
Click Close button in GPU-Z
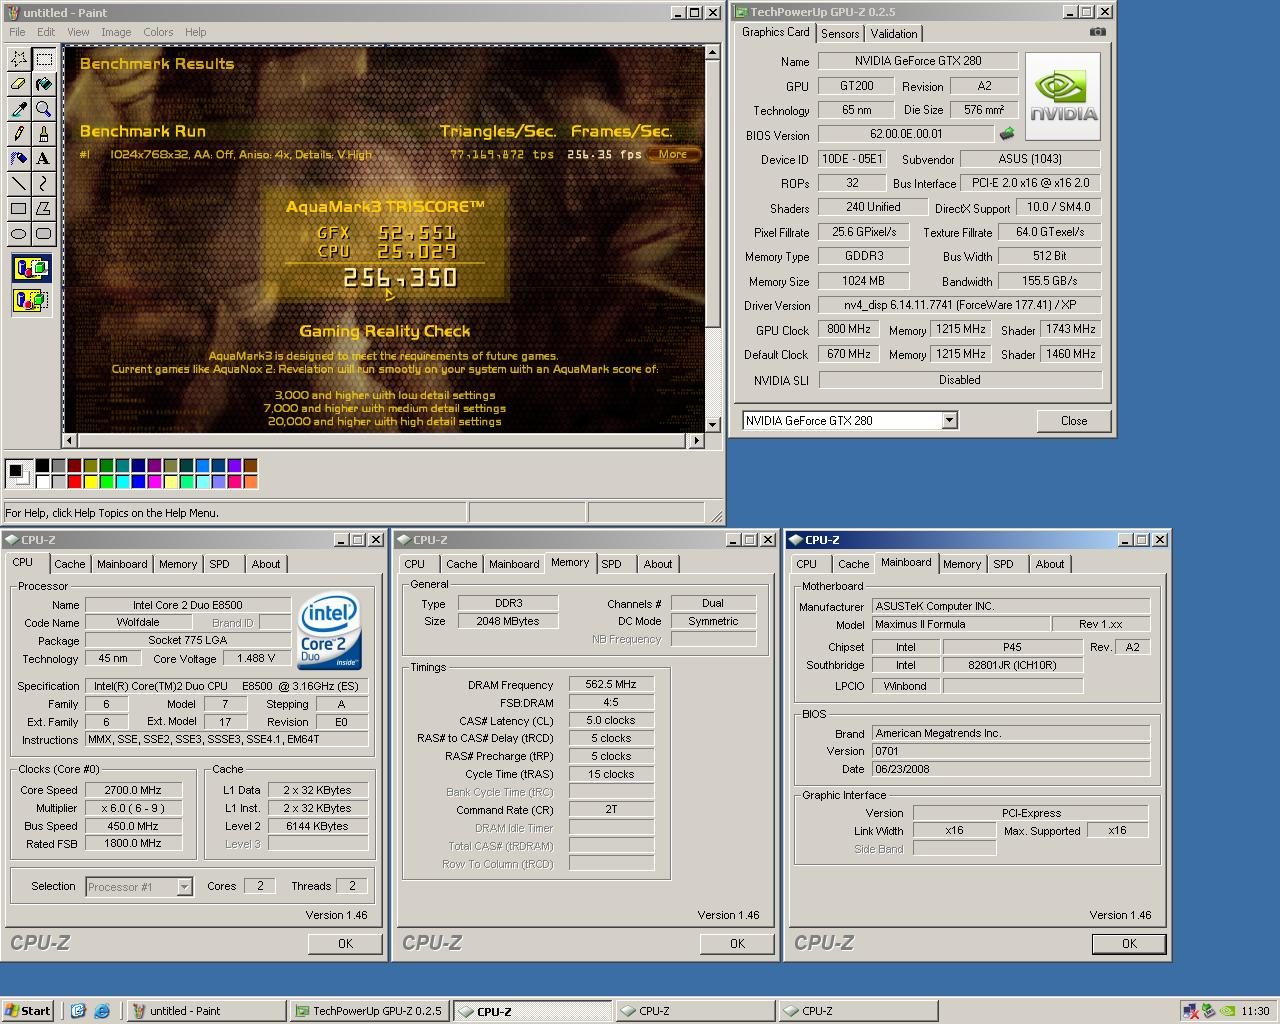[1074, 421]
